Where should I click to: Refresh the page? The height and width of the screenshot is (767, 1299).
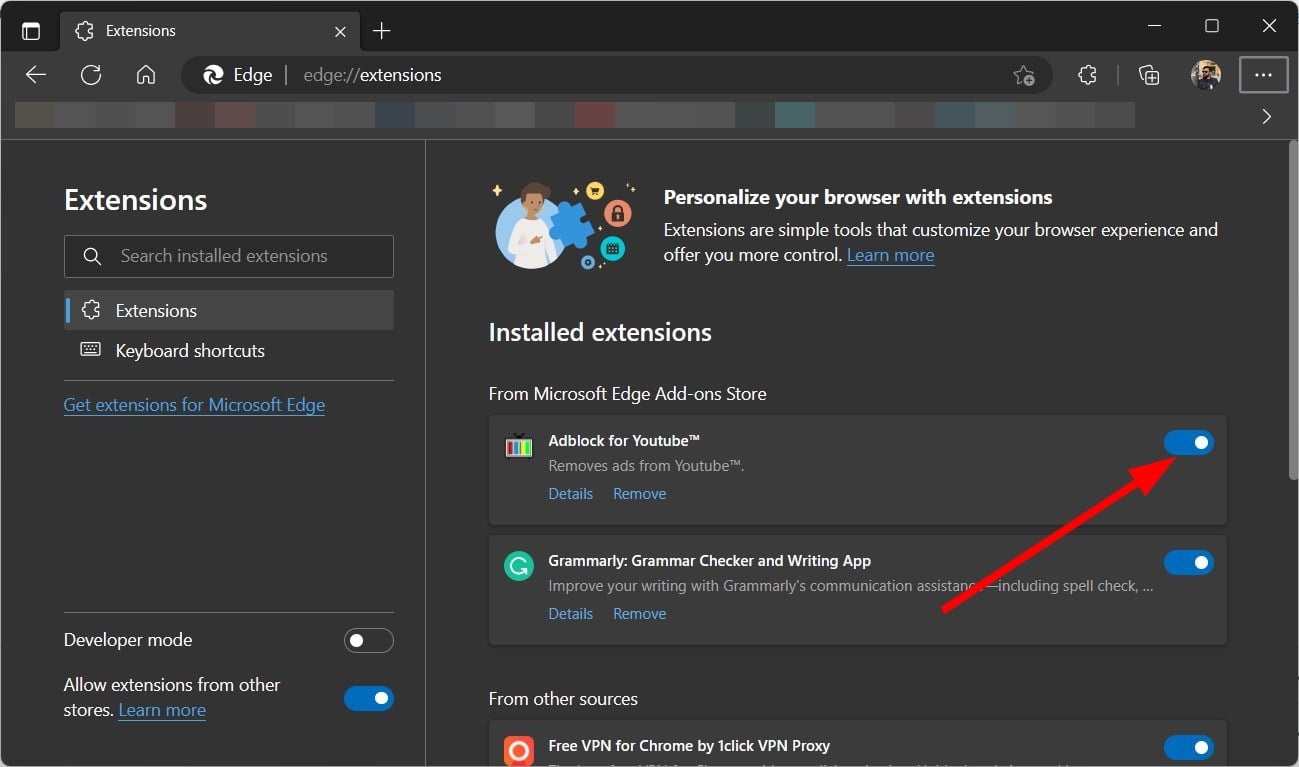pyautogui.click(x=91, y=75)
